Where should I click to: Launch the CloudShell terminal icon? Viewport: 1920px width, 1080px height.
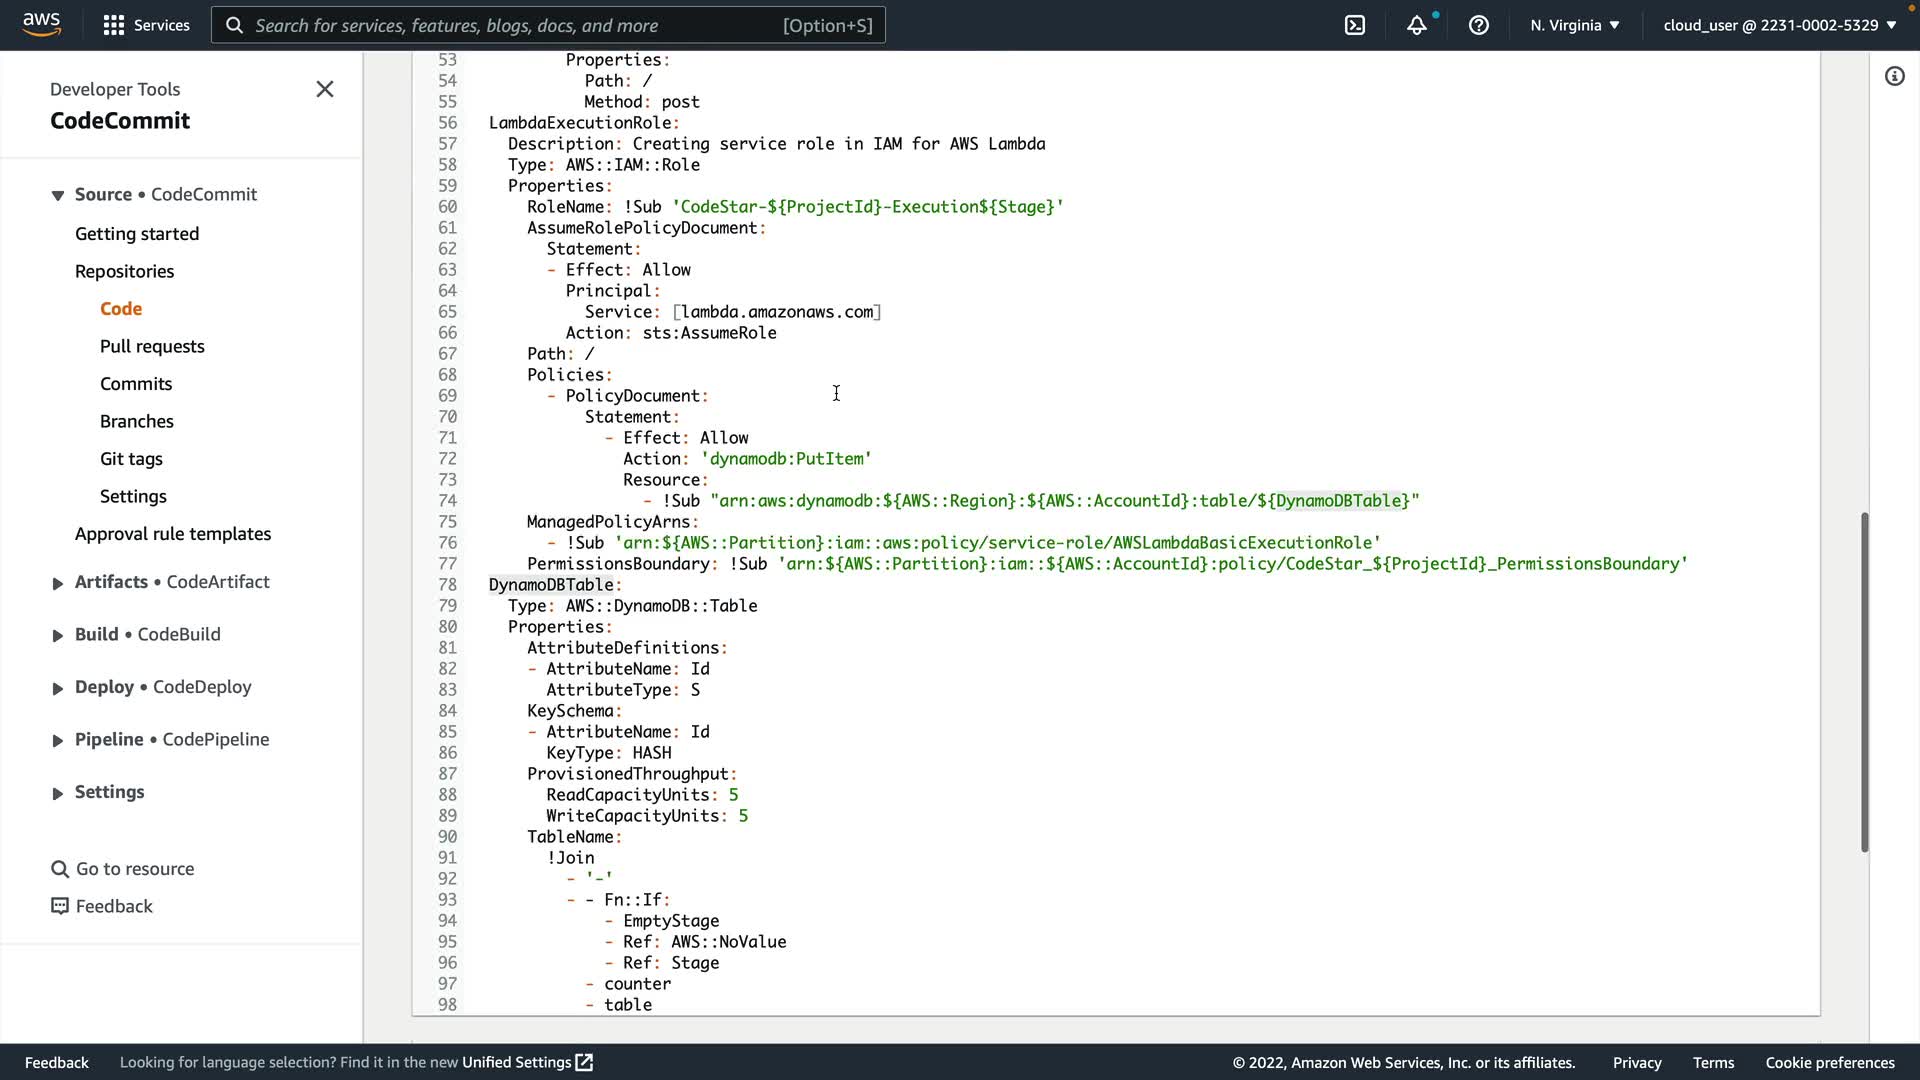pos(1354,25)
